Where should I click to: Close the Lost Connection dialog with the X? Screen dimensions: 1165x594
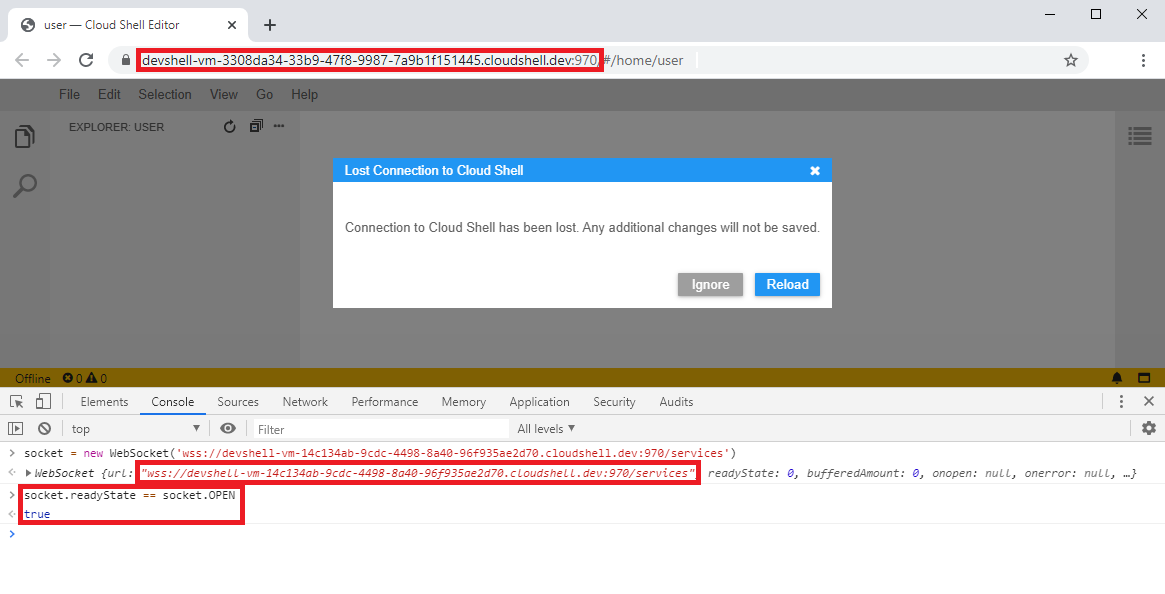tap(815, 171)
